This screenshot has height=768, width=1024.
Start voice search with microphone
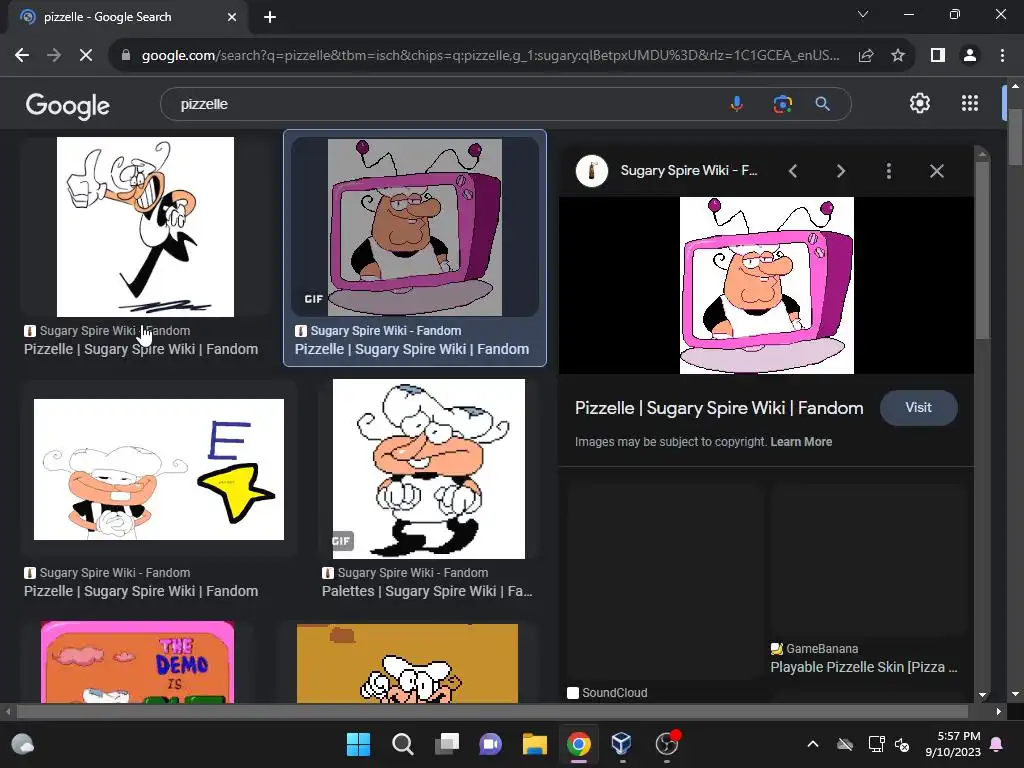[737, 104]
